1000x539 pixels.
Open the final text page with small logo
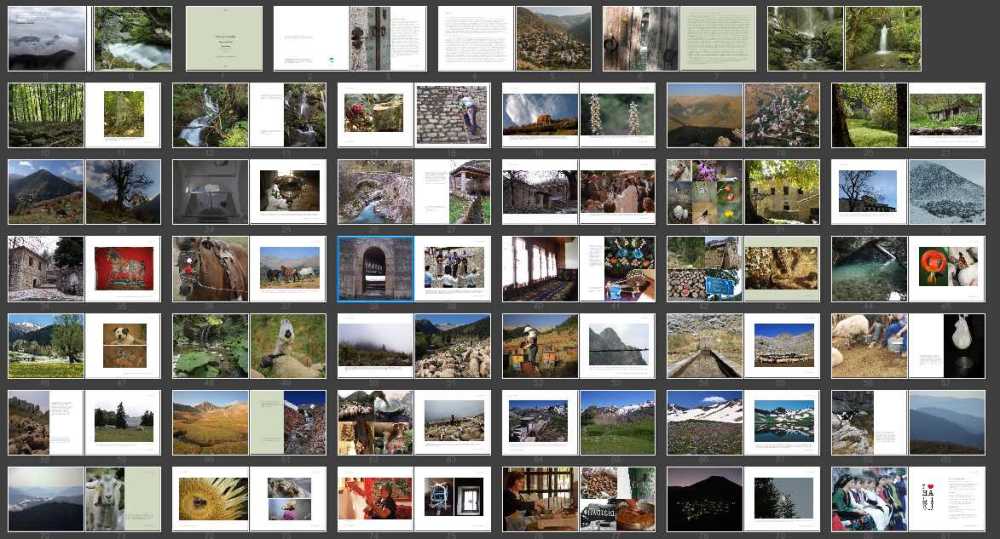coord(946,499)
